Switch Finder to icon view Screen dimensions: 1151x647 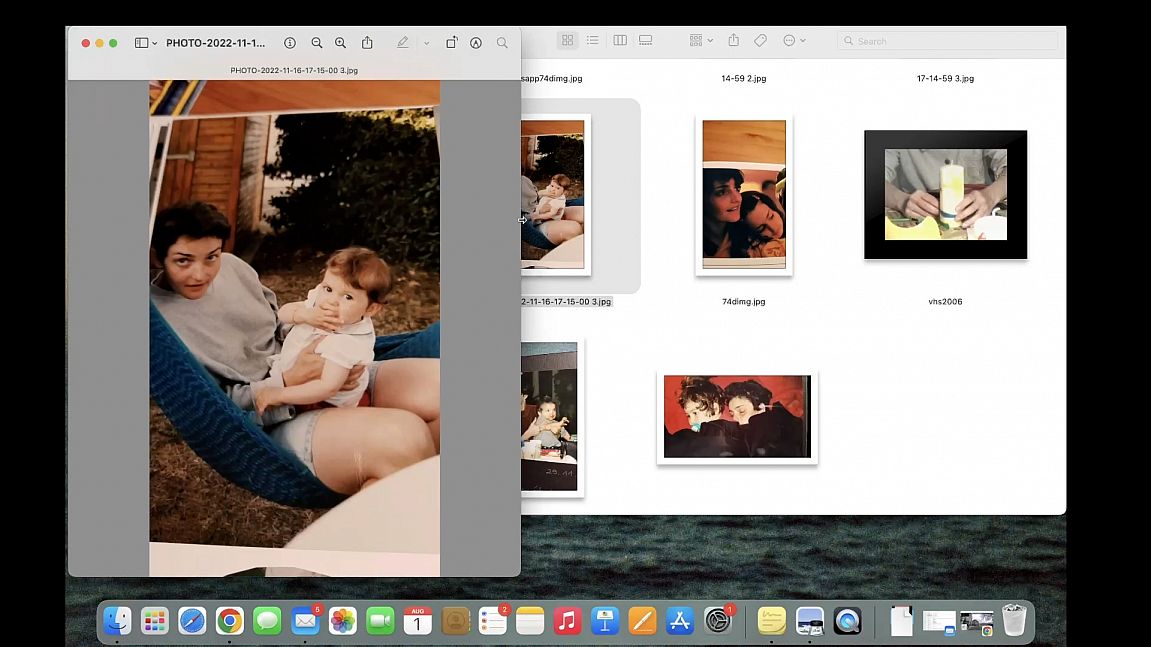pyautogui.click(x=567, y=41)
